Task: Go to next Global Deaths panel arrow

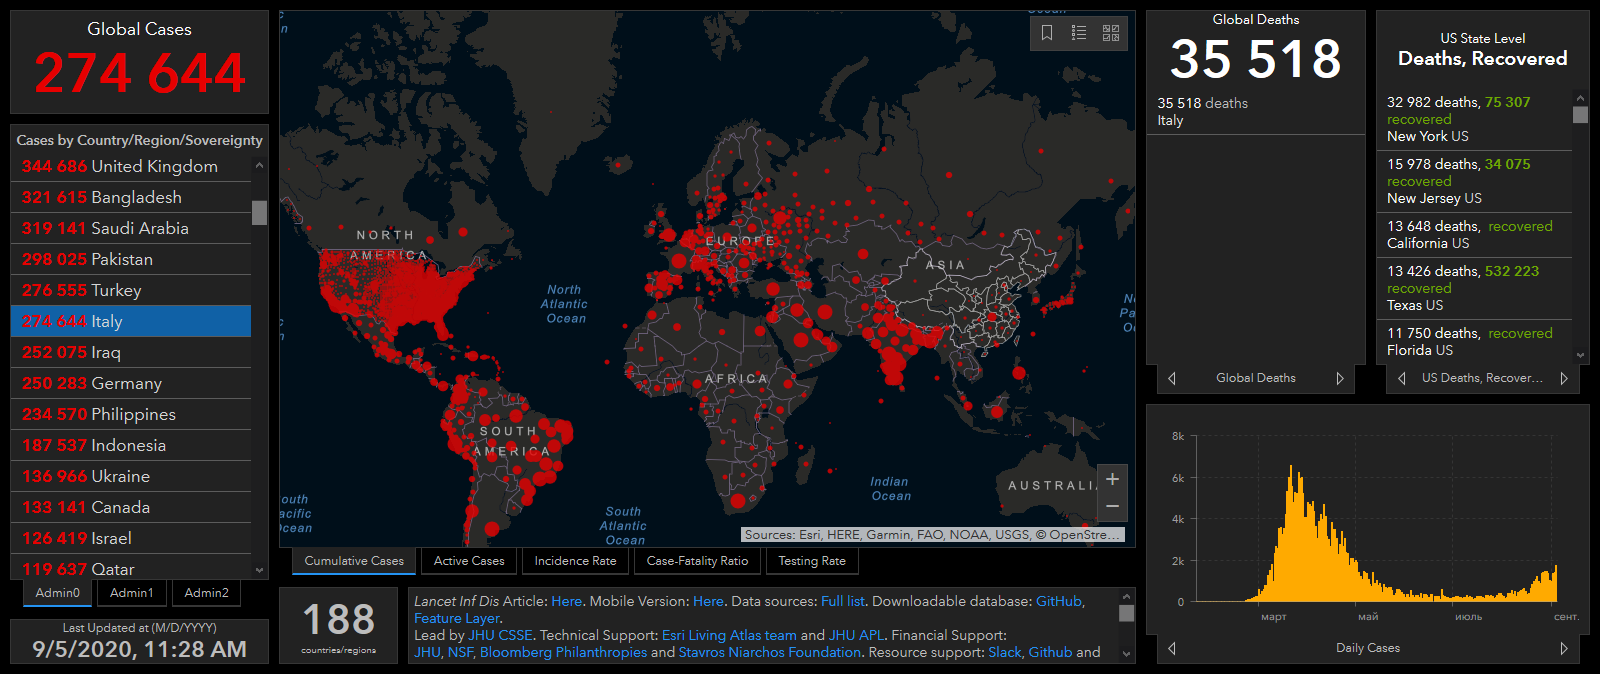Action: pyautogui.click(x=1340, y=378)
